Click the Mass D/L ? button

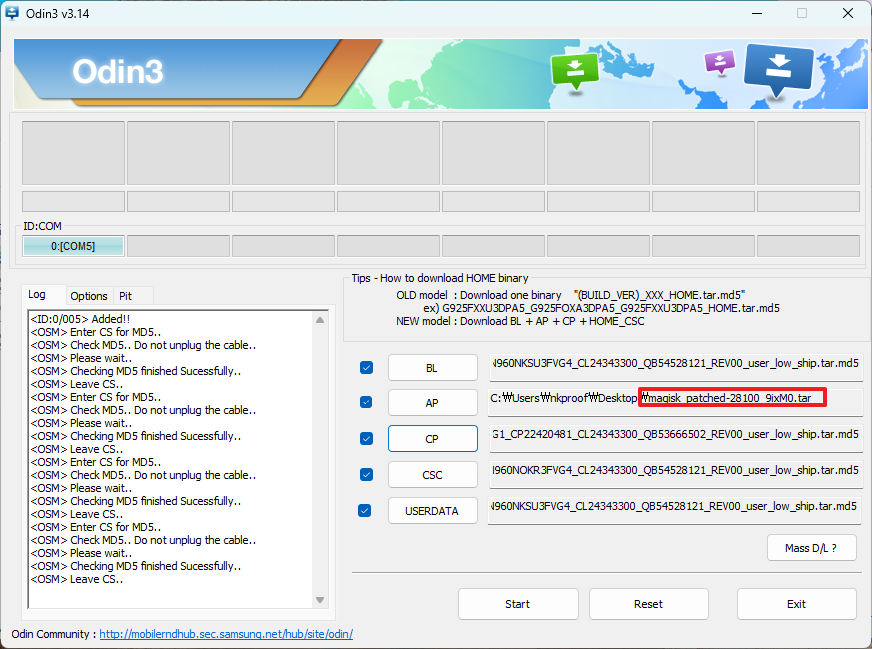tap(811, 548)
